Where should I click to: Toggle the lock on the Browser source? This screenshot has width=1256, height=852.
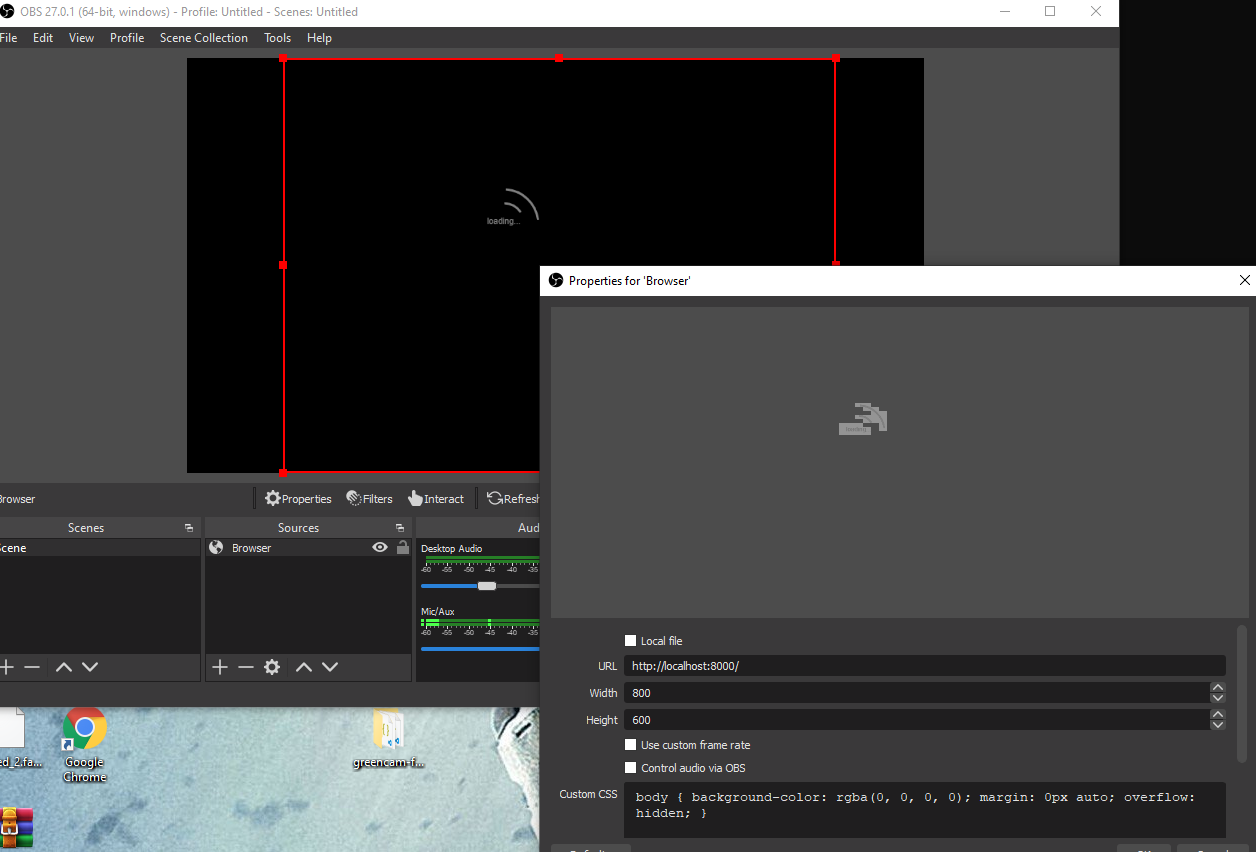(402, 548)
